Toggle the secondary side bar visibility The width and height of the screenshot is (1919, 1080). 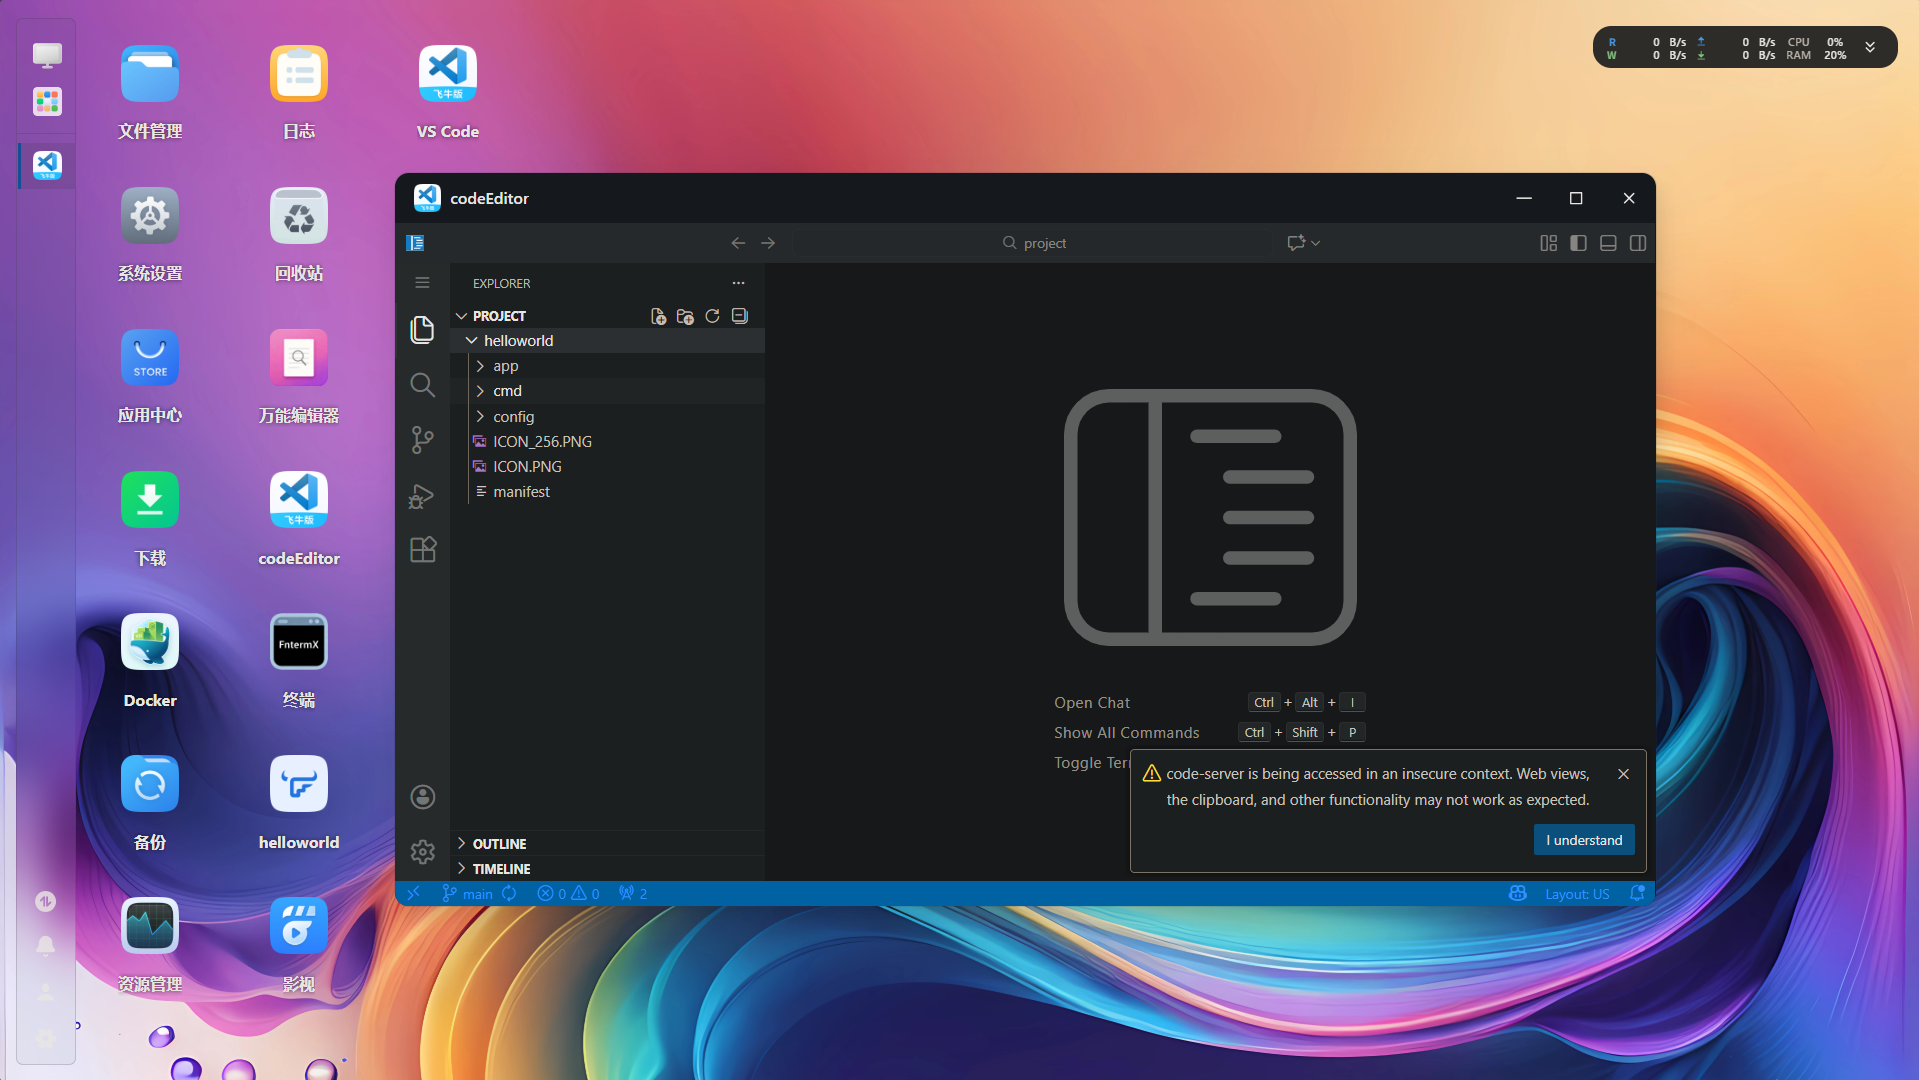coord(1638,243)
